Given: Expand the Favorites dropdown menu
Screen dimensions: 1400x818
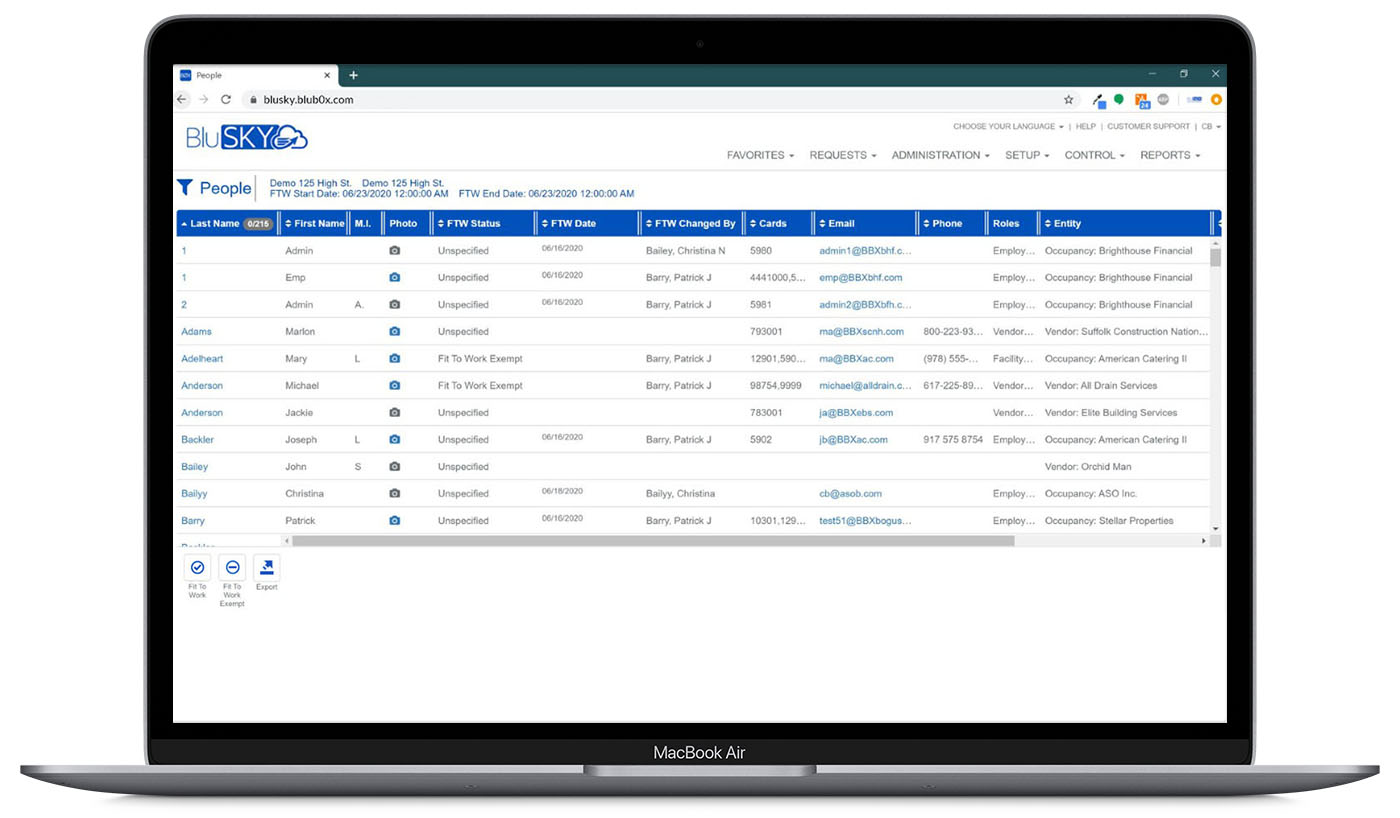Looking at the screenshot, I should [x=760, y=156].
